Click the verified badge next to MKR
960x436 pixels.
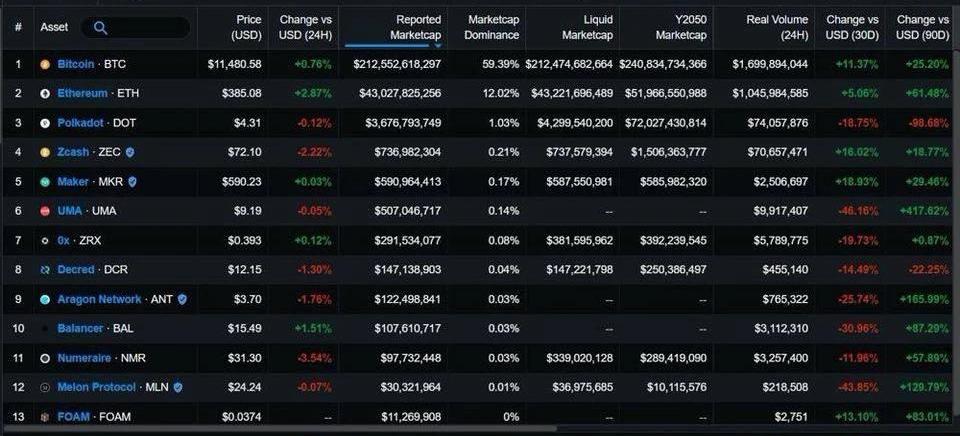click(132, 181)
